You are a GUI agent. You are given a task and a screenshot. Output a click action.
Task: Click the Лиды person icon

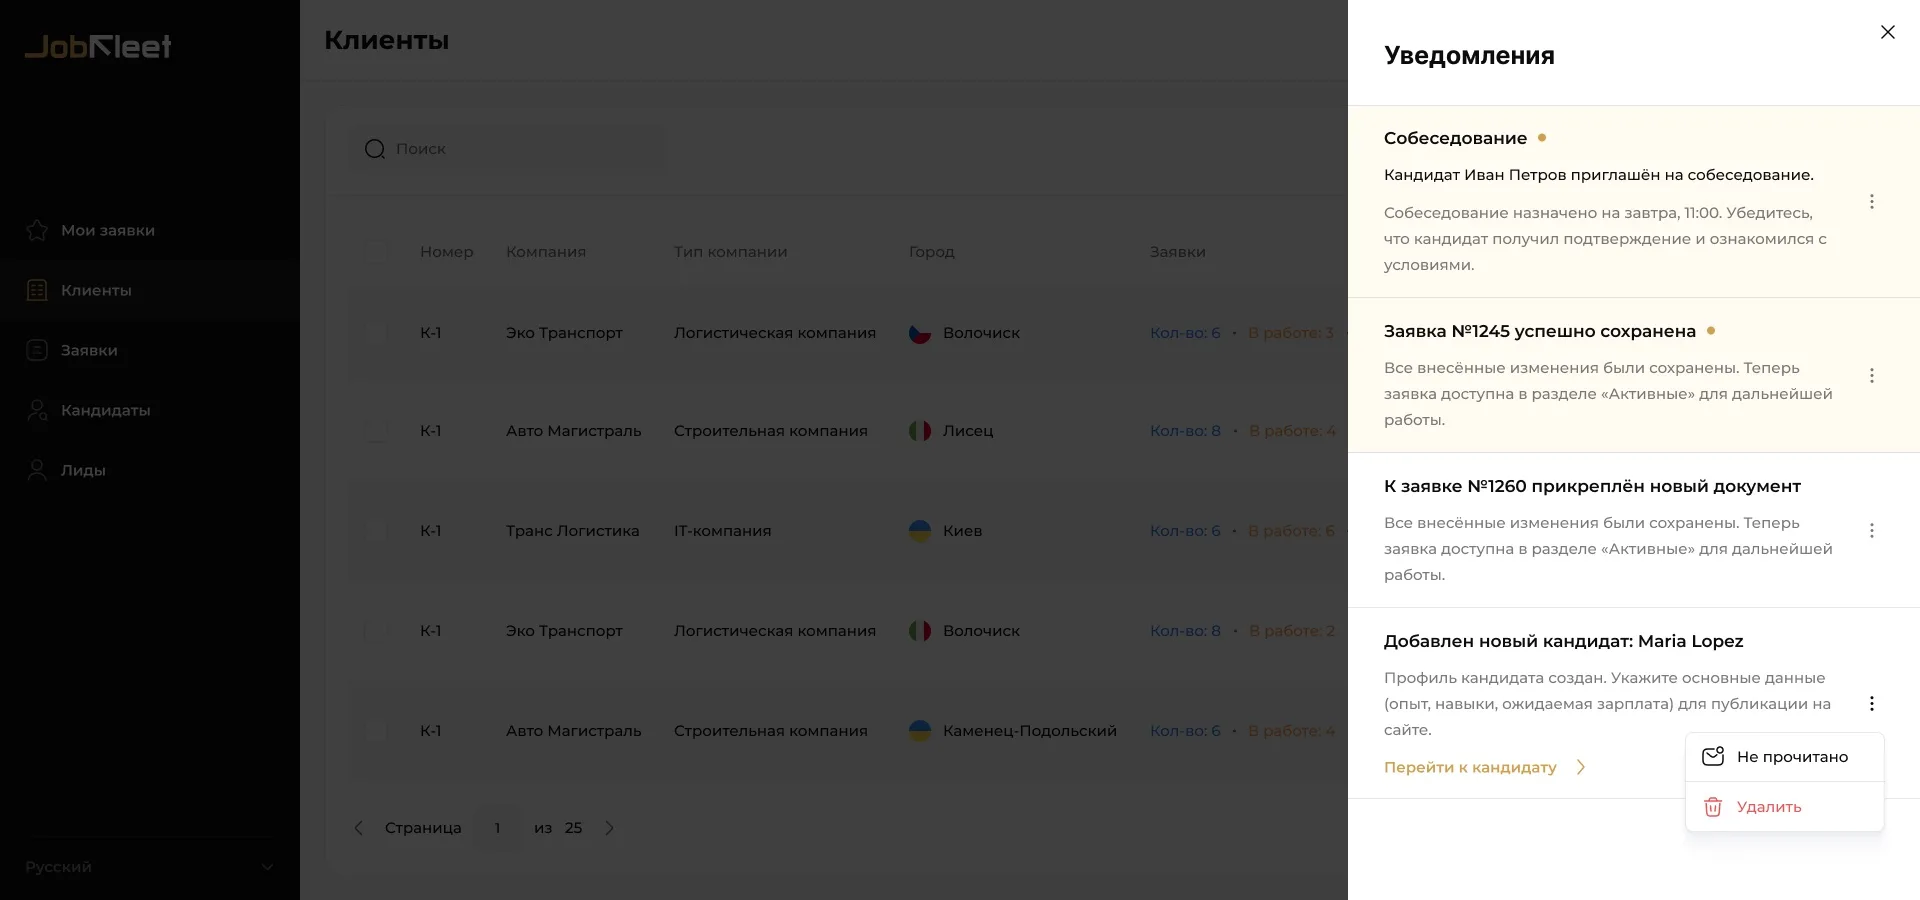point(37,470)
